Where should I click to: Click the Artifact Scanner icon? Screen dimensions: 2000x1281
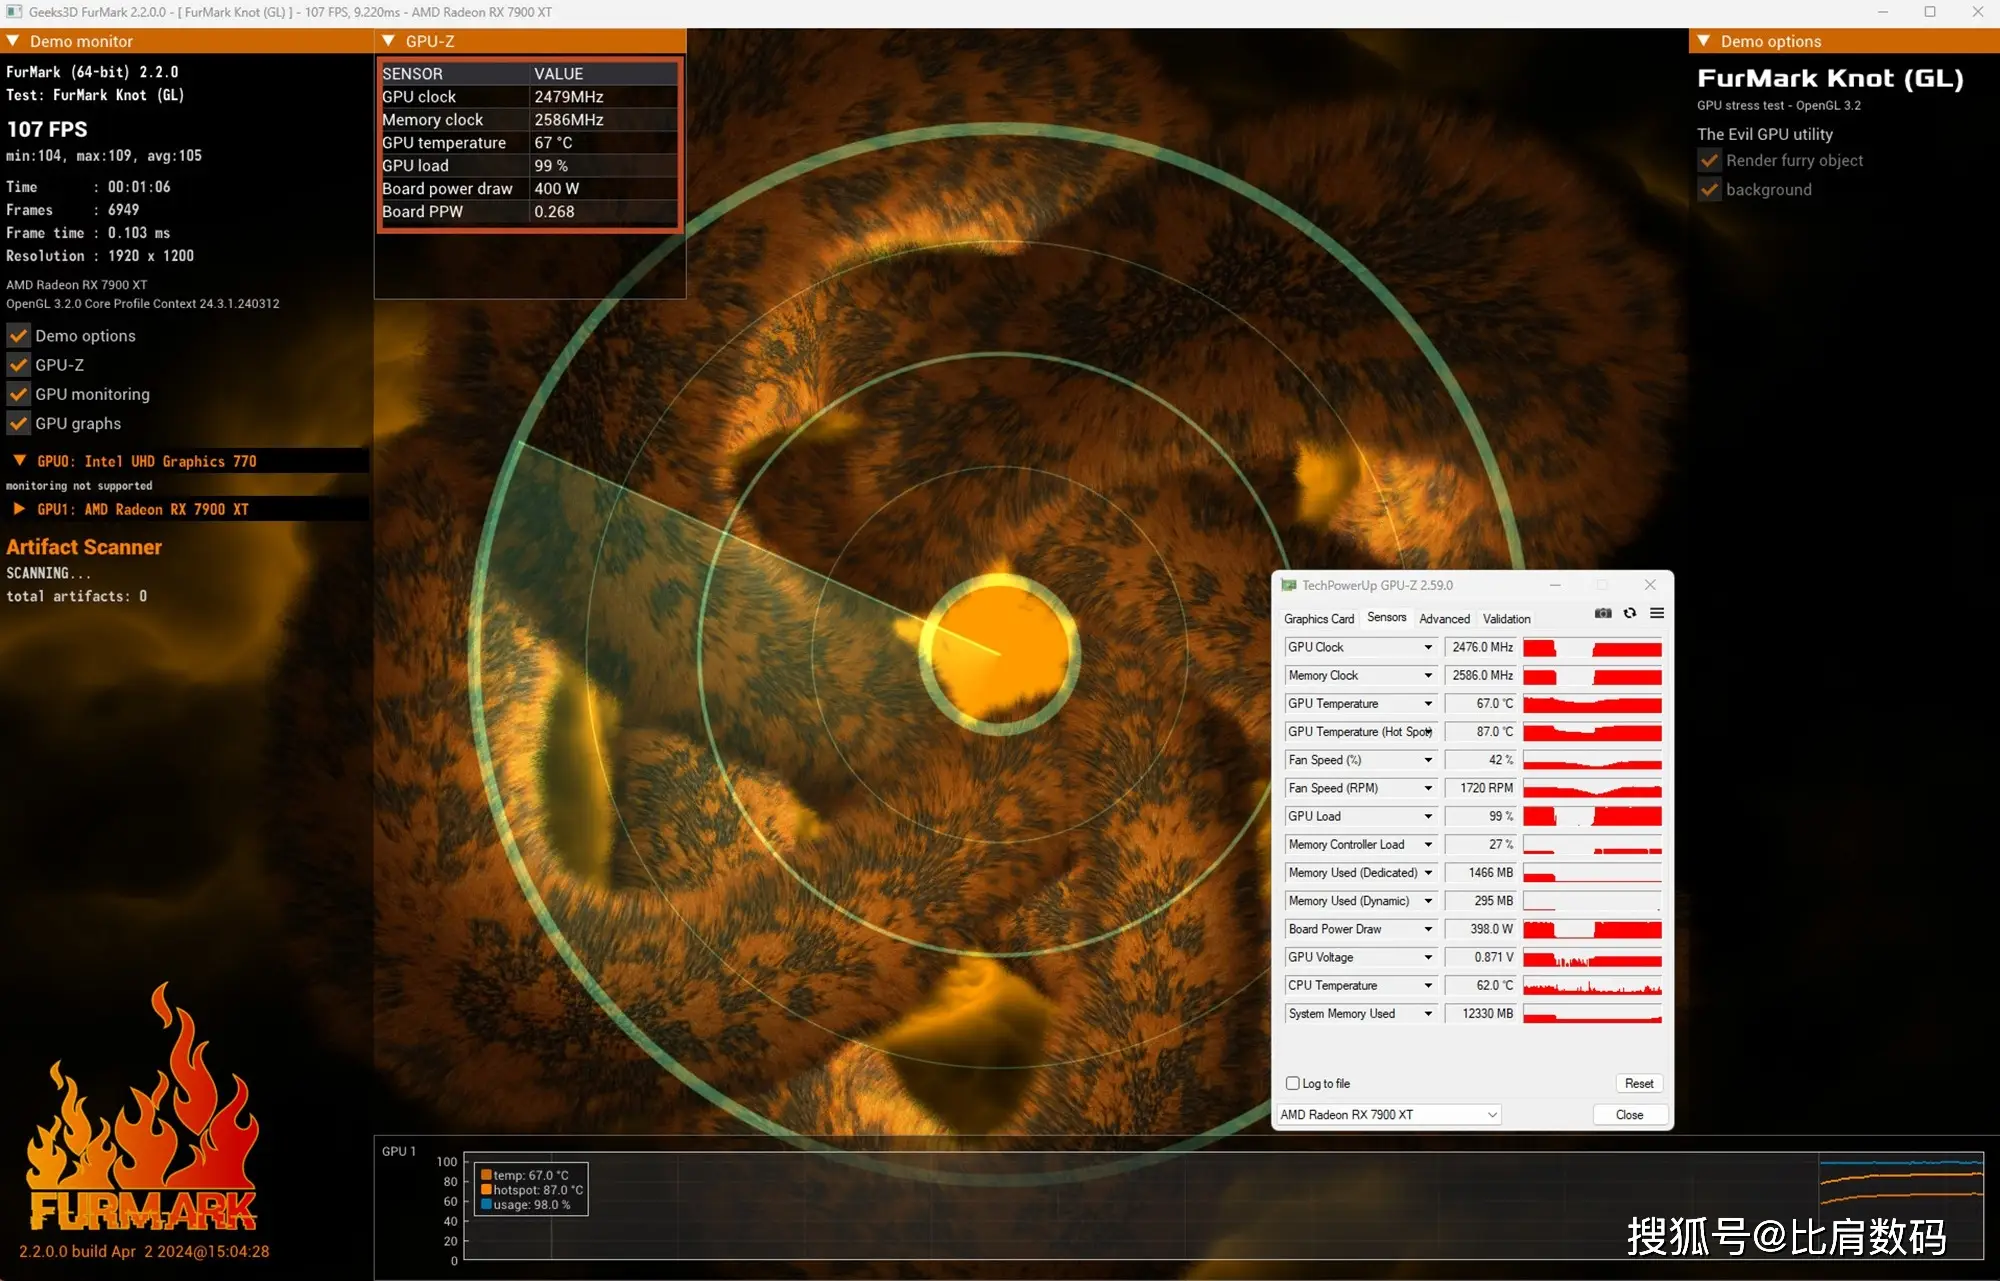[x=82, y=548]
